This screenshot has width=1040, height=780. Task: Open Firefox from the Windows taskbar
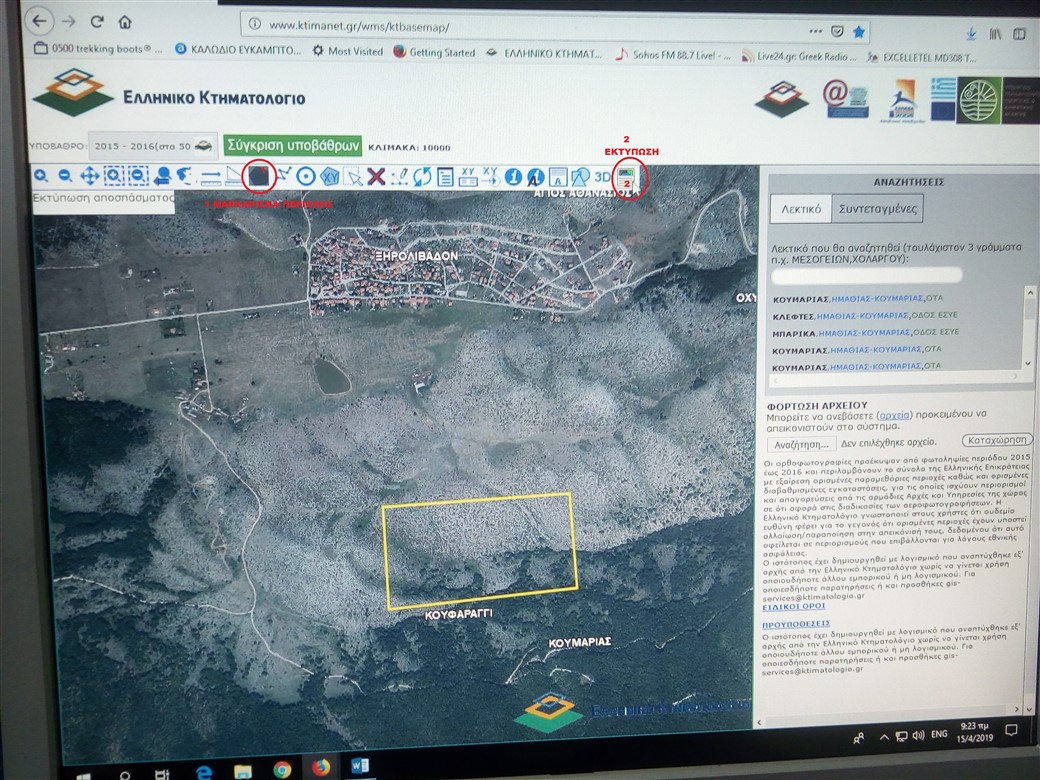(x=321, y=768)
